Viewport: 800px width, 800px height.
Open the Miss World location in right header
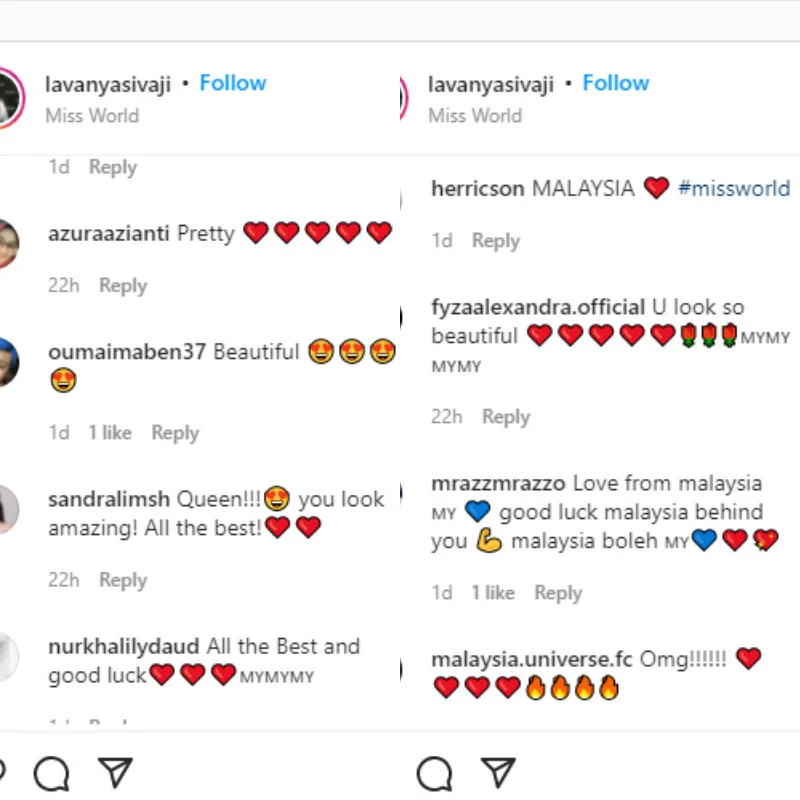(475, 115)
